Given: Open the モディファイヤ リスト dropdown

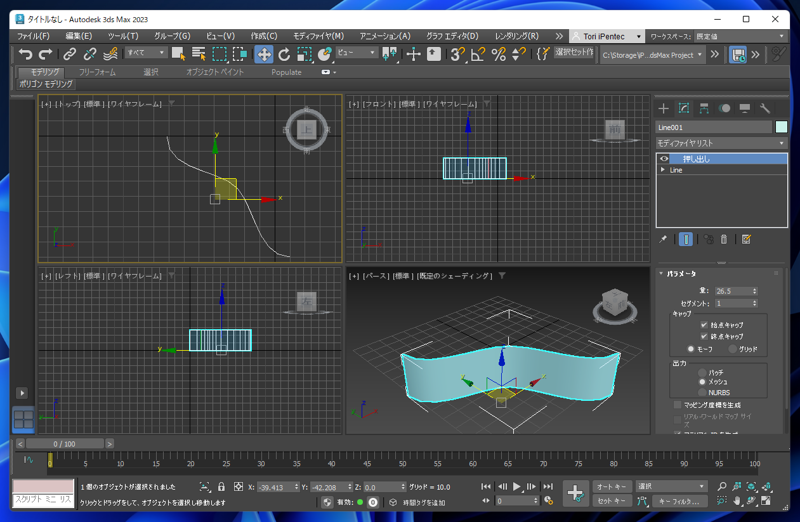Looking at the screenshot, I should pos(721,143).
